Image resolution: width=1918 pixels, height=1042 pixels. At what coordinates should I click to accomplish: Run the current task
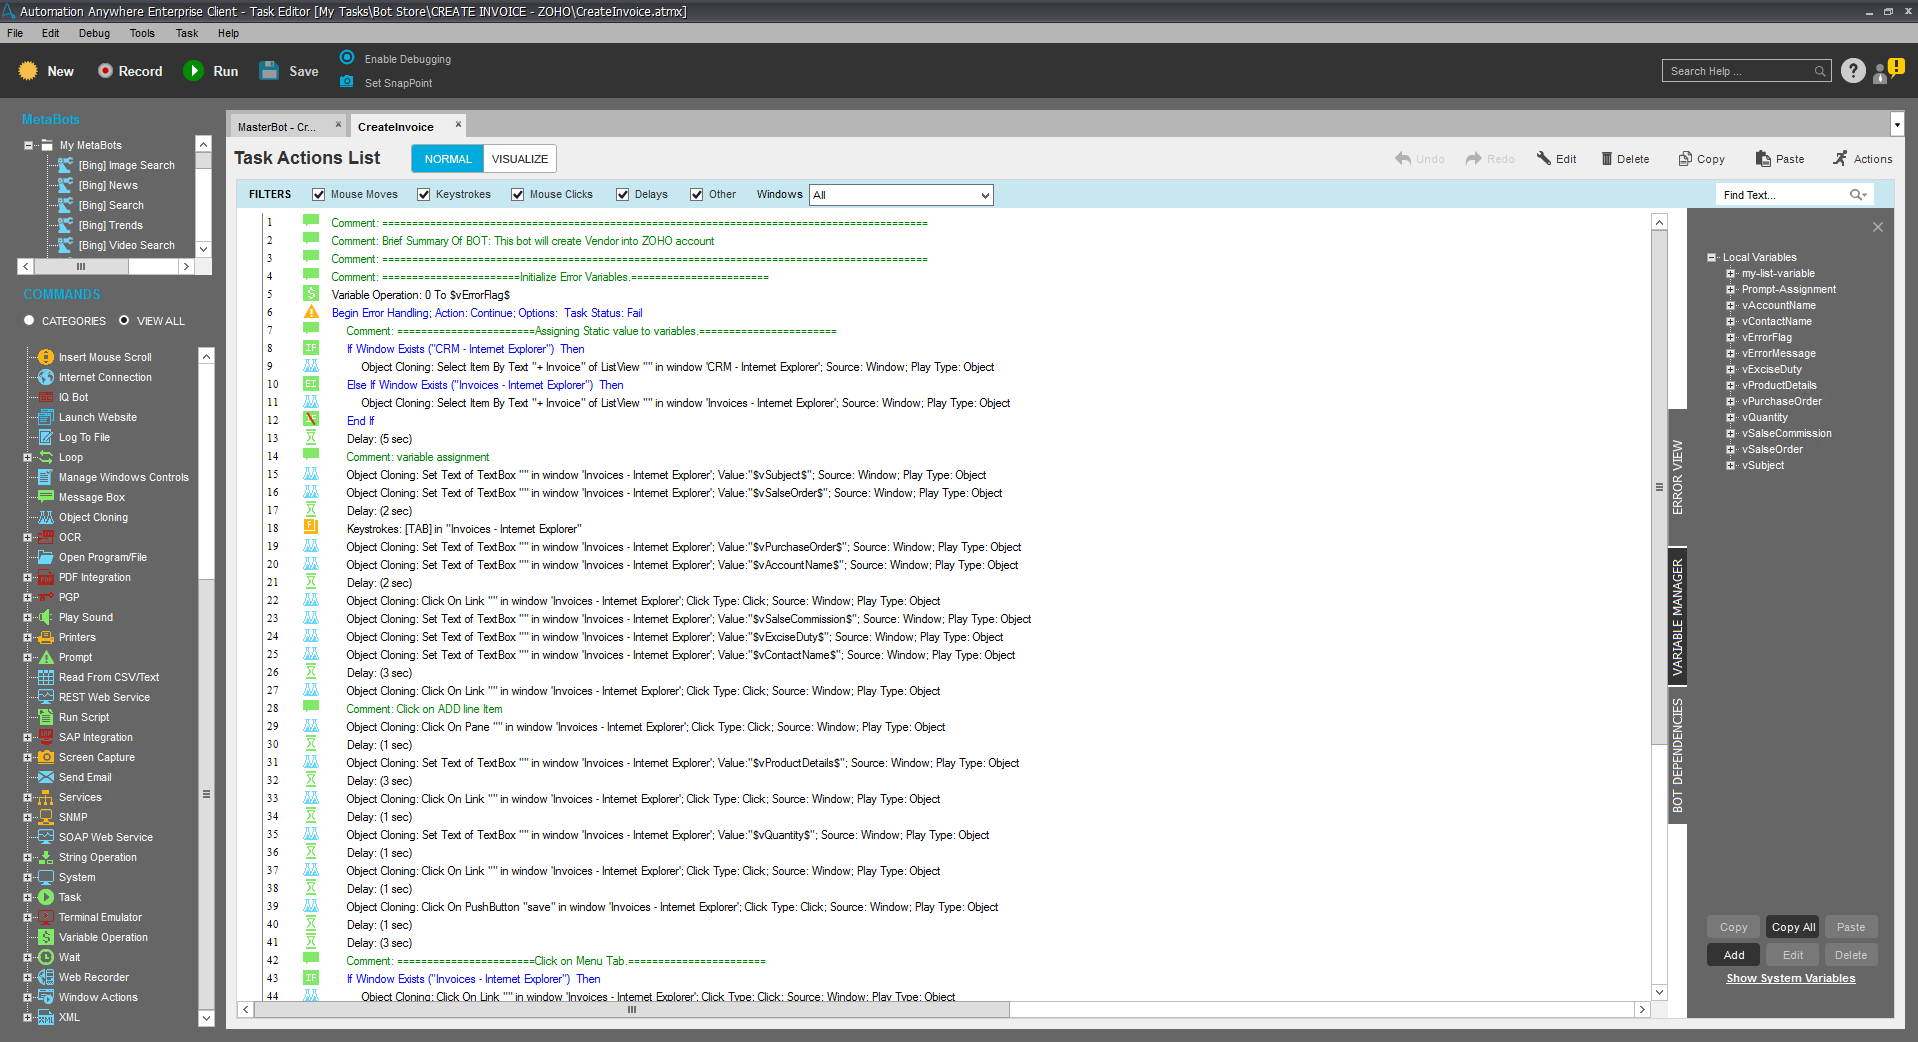193,71
